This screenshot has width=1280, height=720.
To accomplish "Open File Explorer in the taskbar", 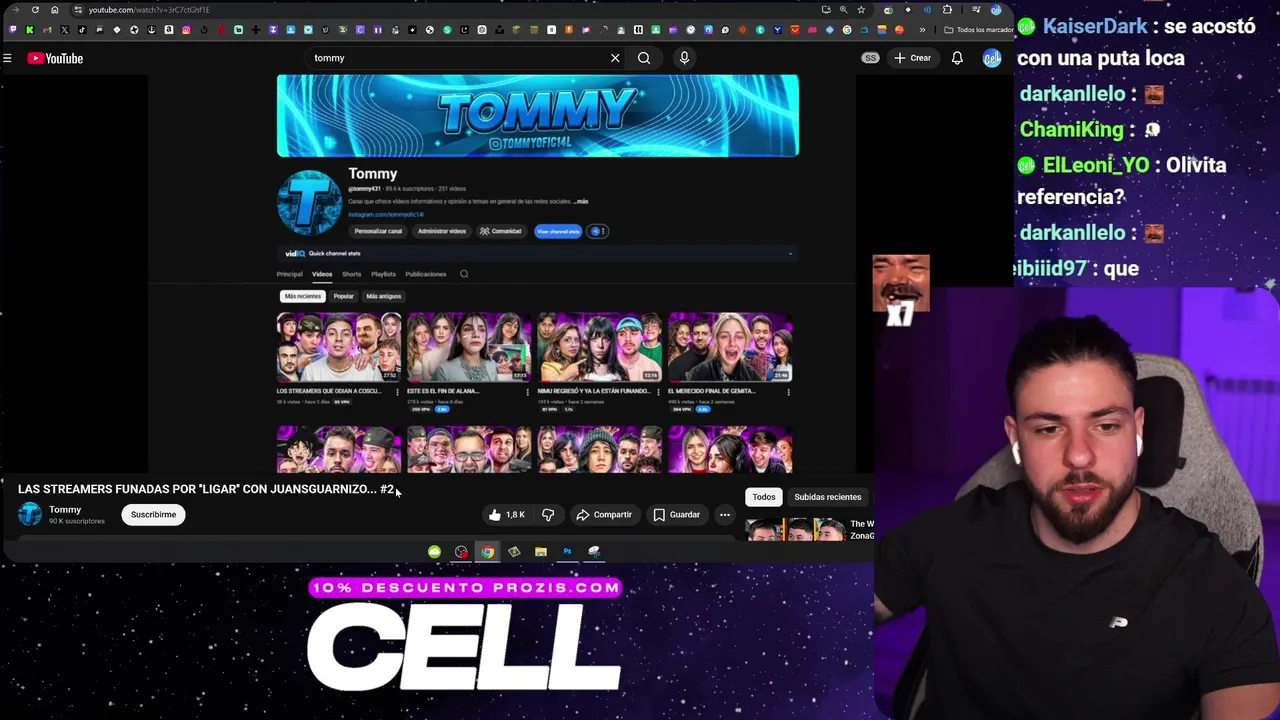I will point(540,552).
